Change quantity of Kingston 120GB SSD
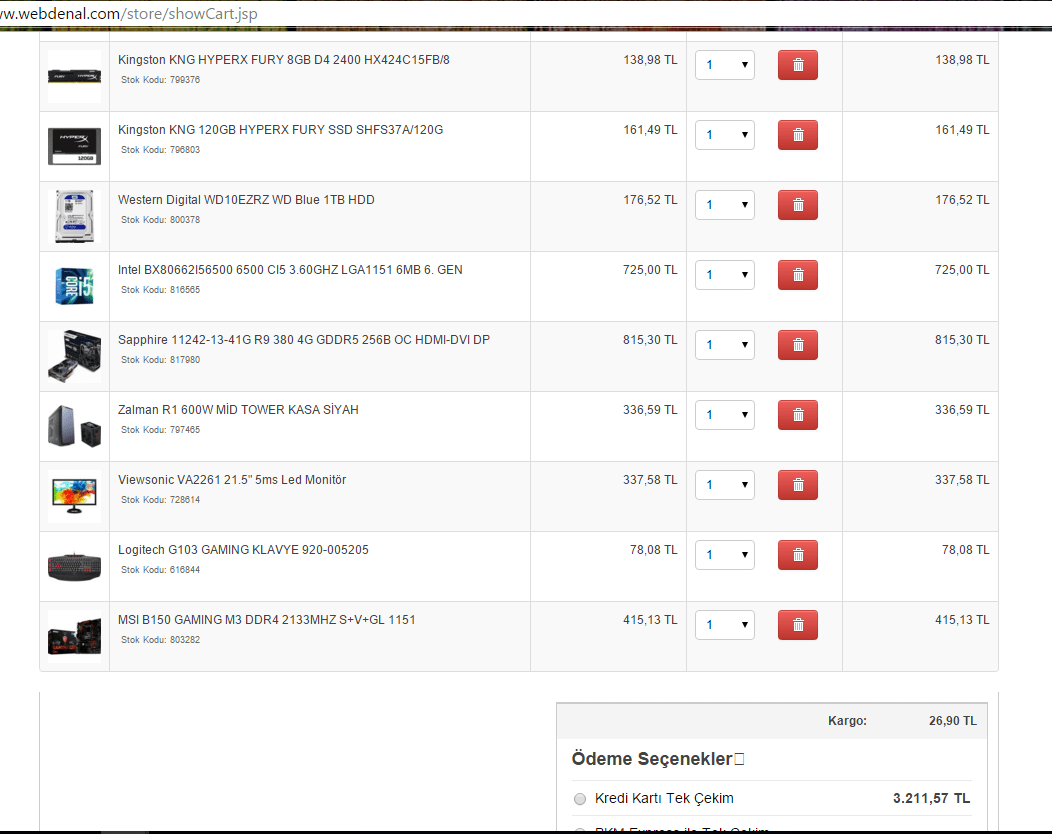The width and height of the screenshot is (1052, 834). point(725,135)
